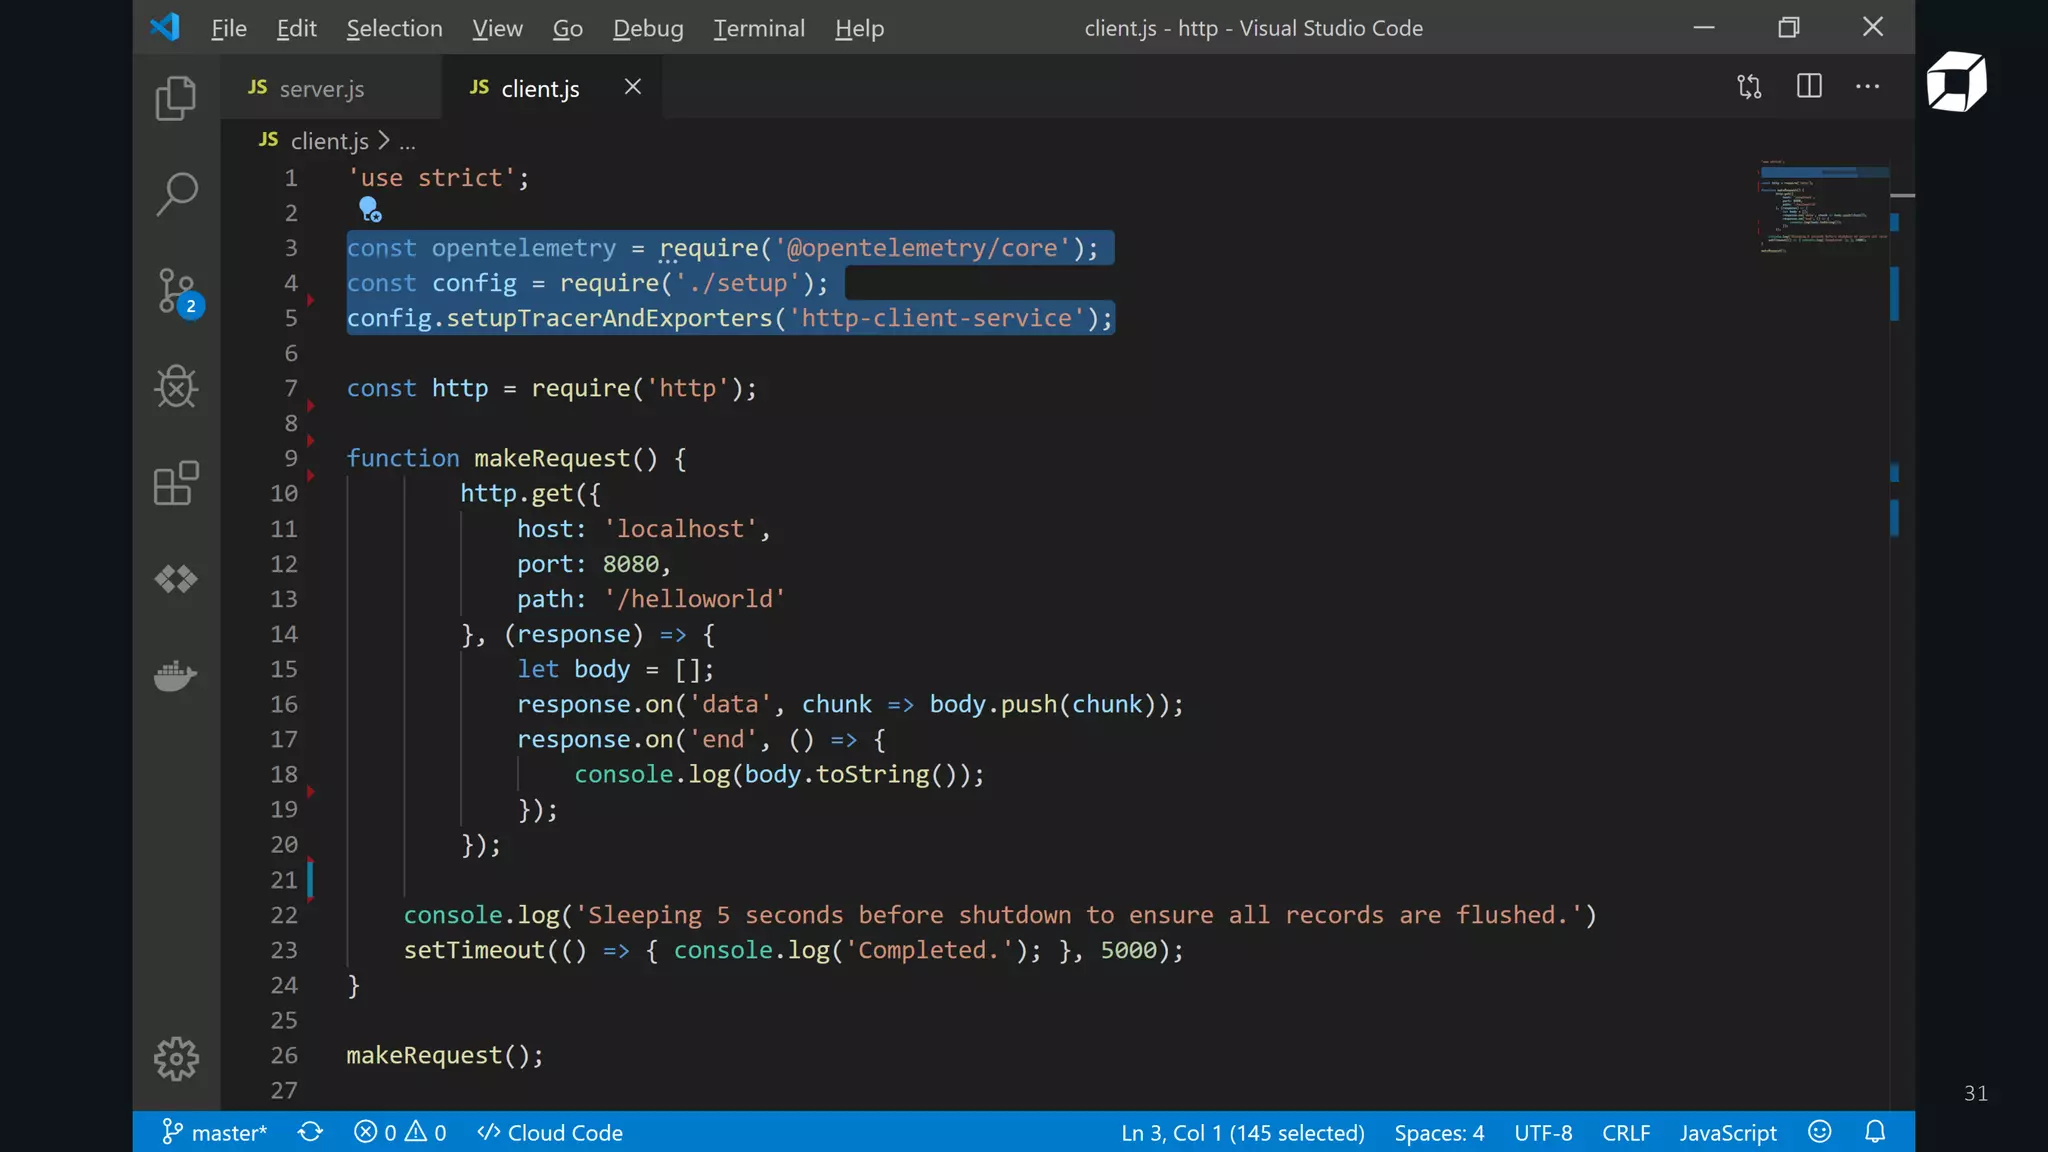This screenshot has height=1152, width=2048.
Task: Click the port value 8080
Action: (631, 564)
